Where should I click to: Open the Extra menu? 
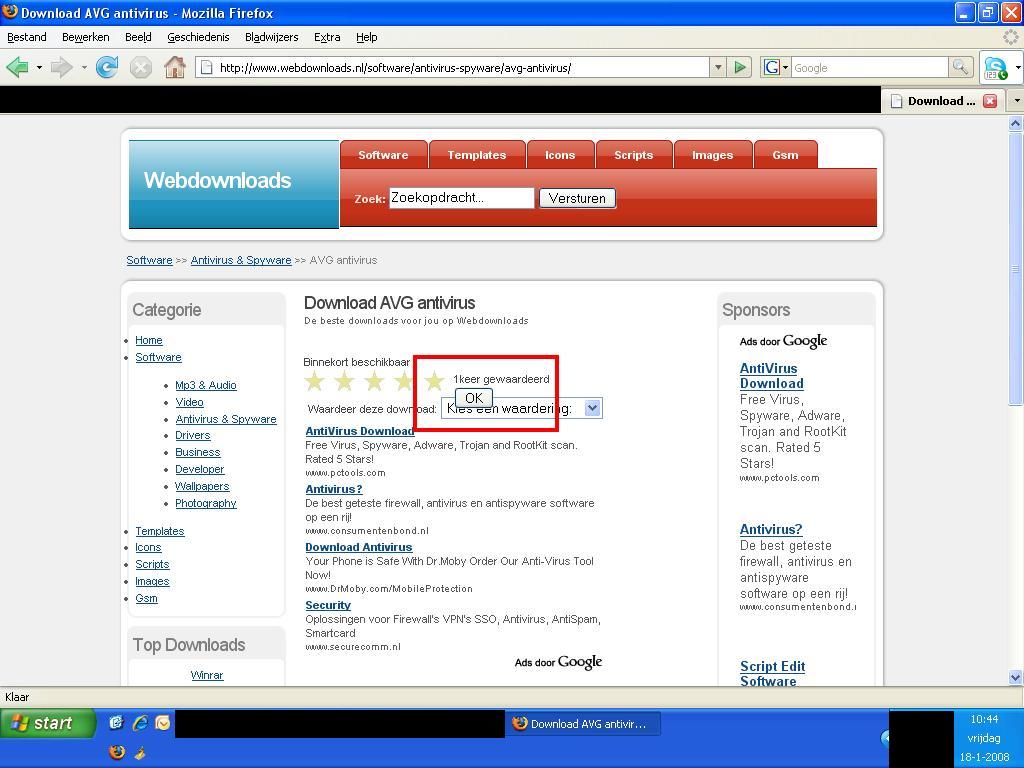[327, 37]
